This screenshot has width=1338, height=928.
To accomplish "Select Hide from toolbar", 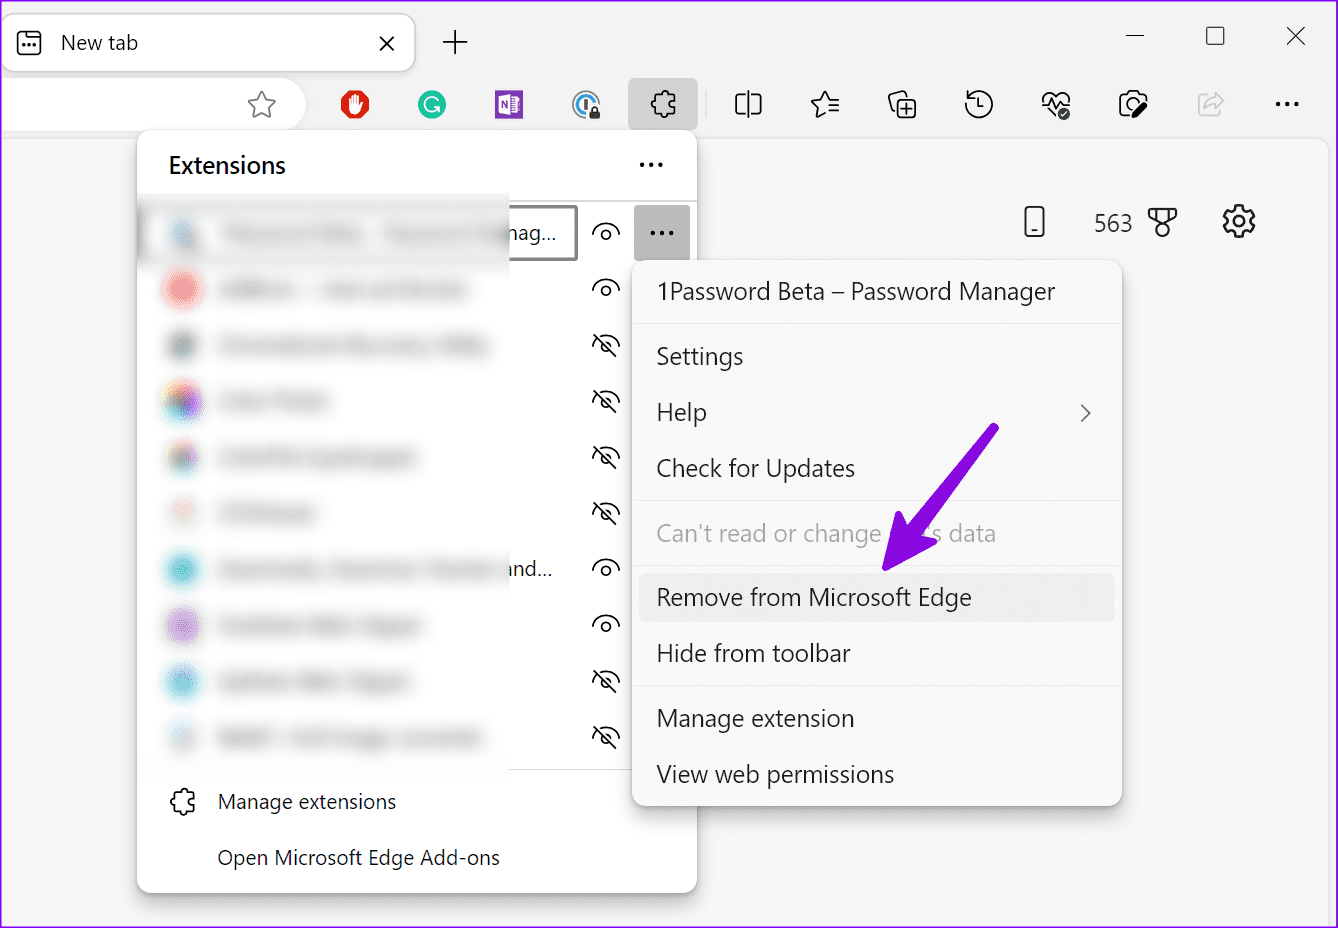I will click(x=877, y=653).
